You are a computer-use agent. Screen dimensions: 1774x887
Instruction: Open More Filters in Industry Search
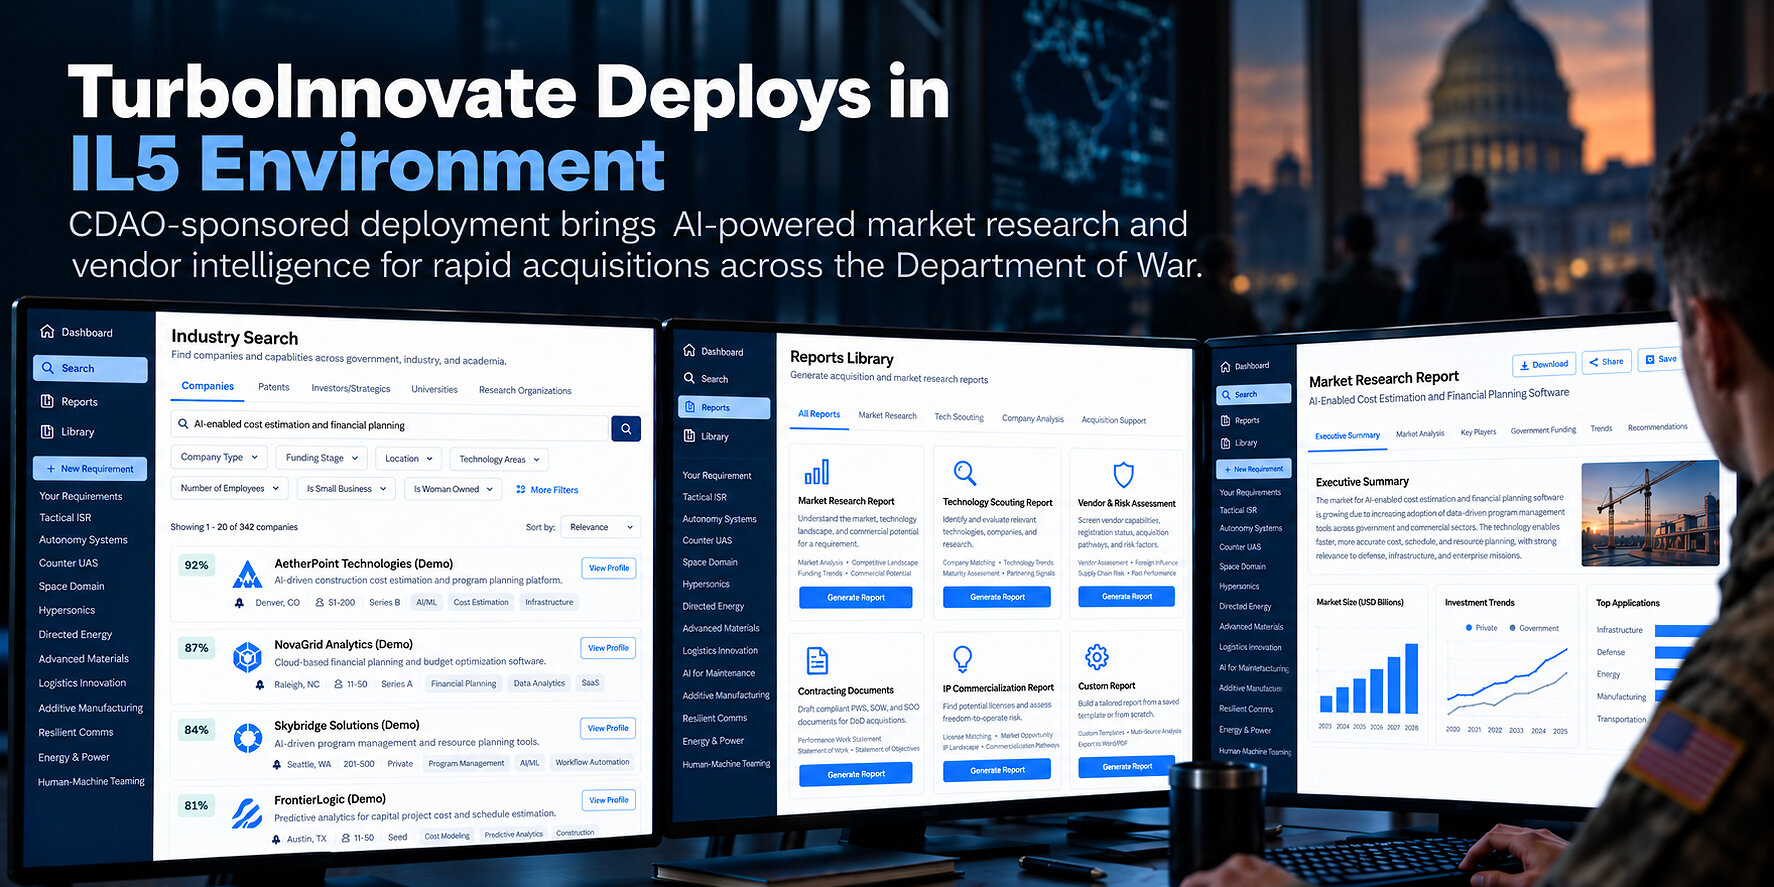tap(547, 490)
